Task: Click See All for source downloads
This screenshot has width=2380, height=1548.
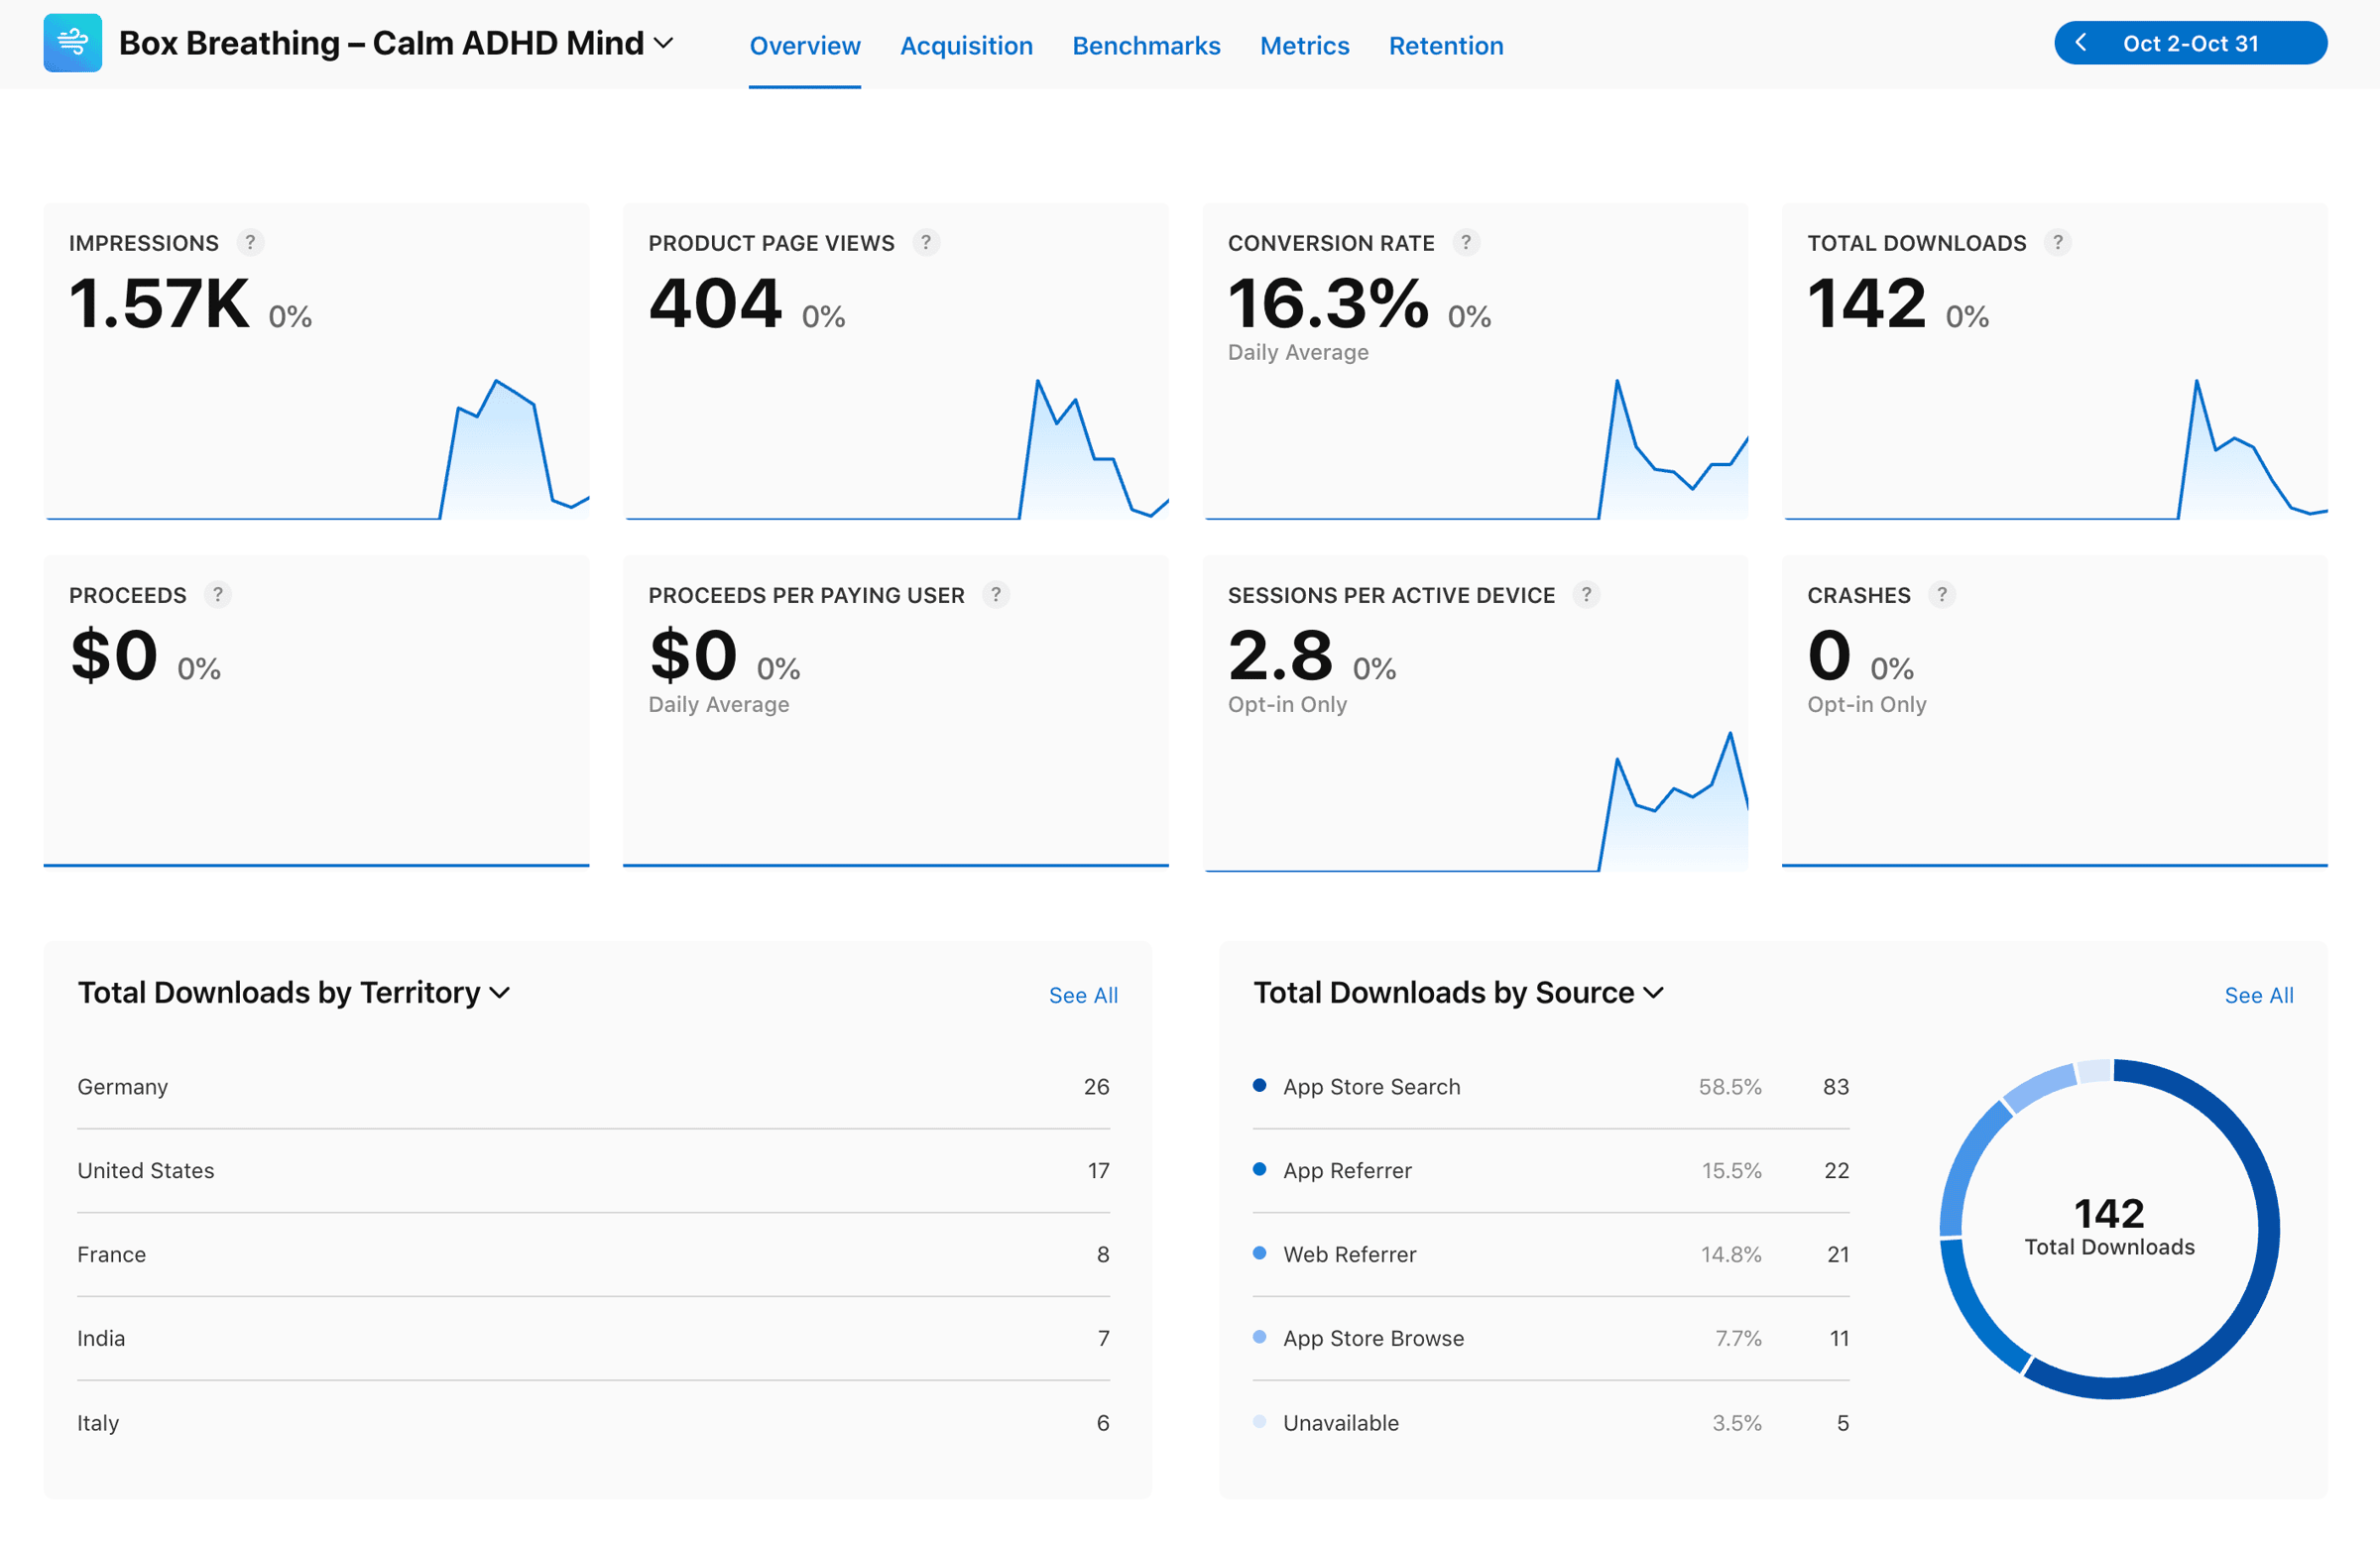Action: 2258,995
